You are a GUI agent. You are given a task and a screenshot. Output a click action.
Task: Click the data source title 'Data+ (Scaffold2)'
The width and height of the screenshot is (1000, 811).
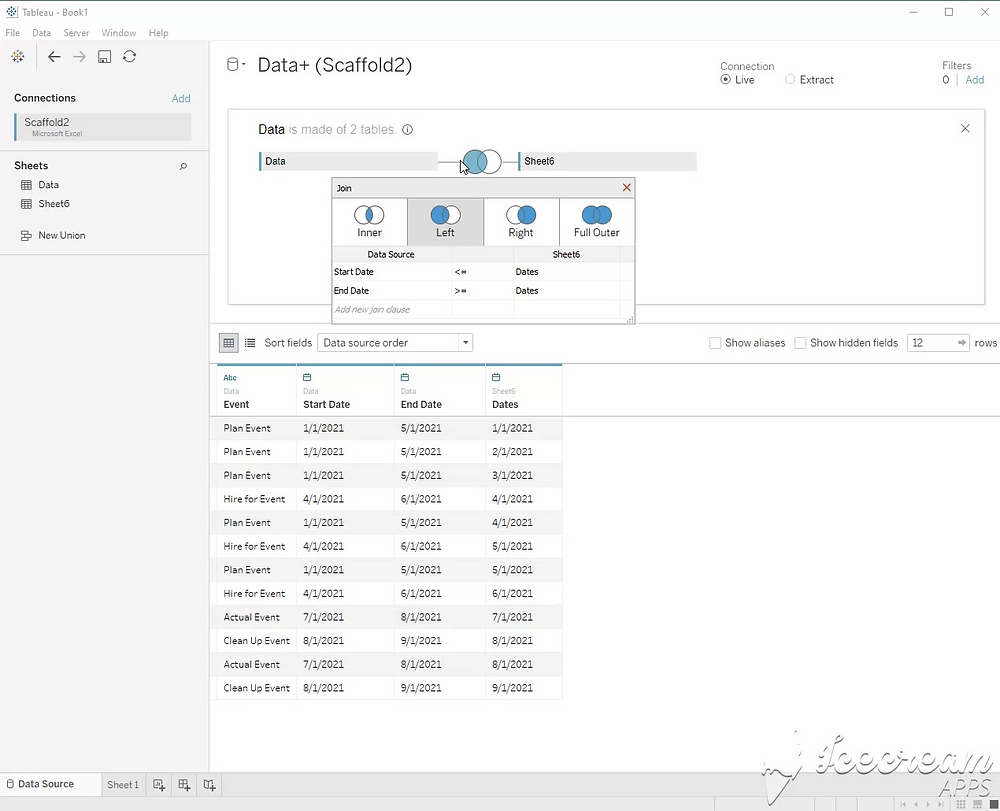click(x=335, y=65)
